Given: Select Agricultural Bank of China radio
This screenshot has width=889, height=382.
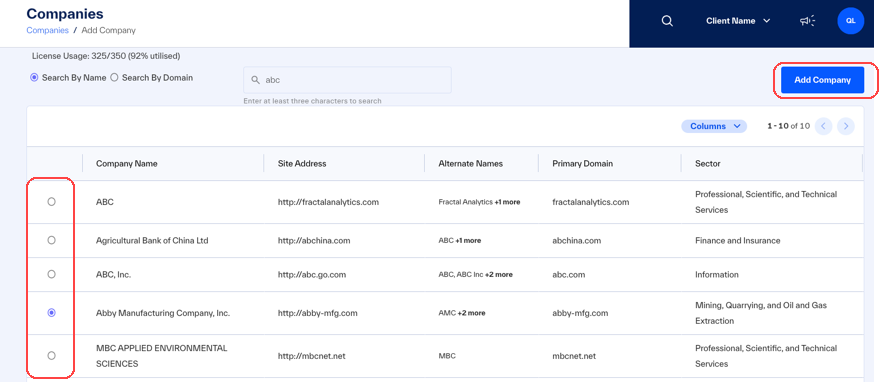Looking at the screenshot, I should (x=52, y=240).
